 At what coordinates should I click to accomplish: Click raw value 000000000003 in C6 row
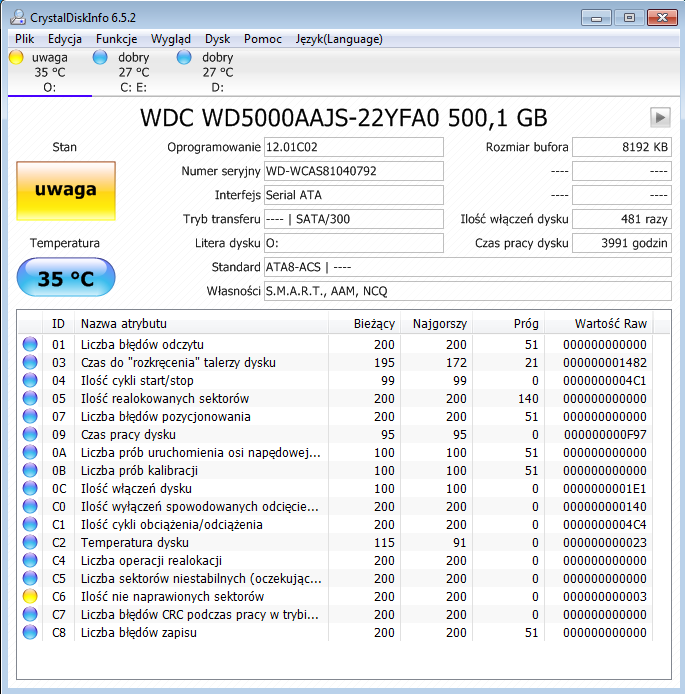[x=604, y=596]
